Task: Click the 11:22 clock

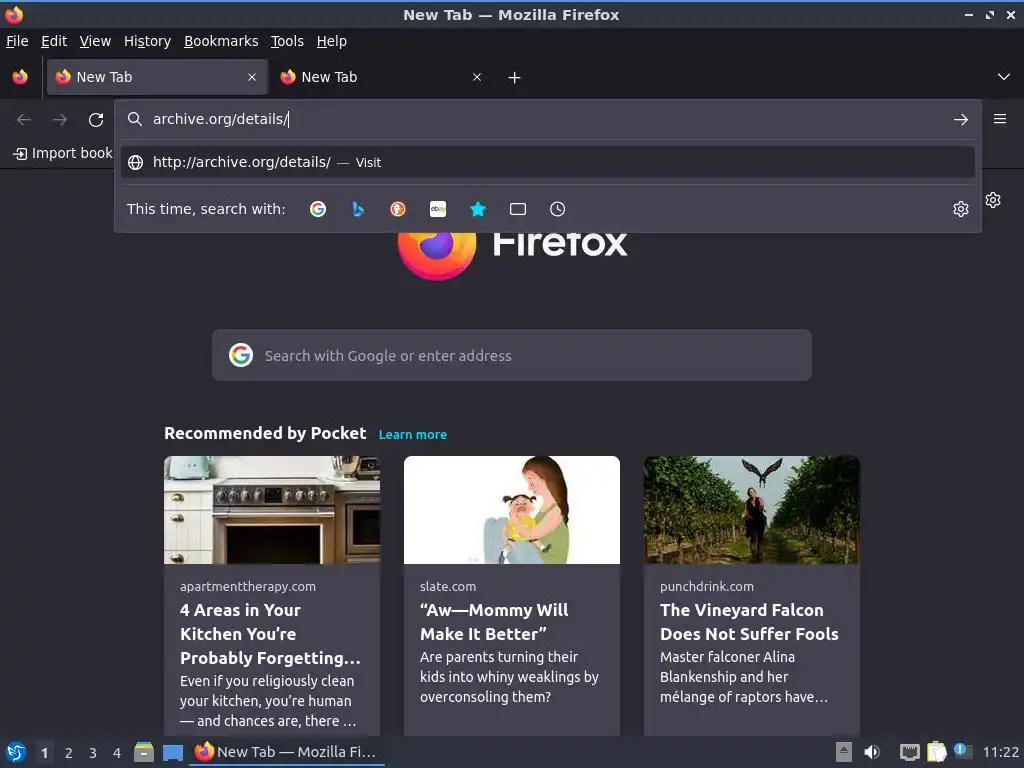Action: pyautogui.click(x=1000, y=752)
